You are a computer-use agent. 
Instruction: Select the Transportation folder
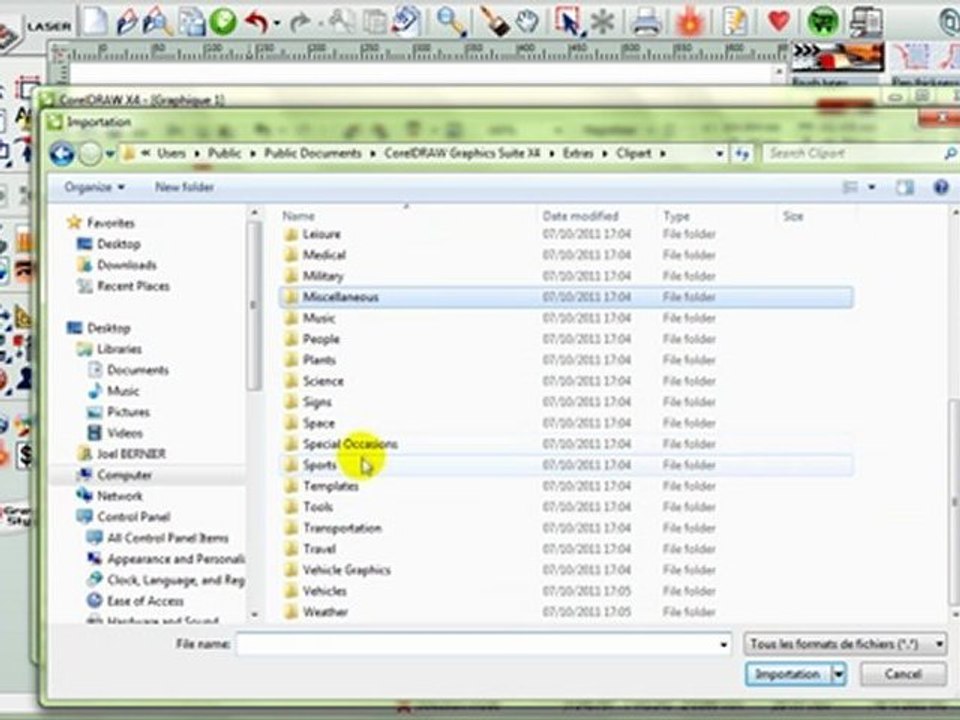566,528
